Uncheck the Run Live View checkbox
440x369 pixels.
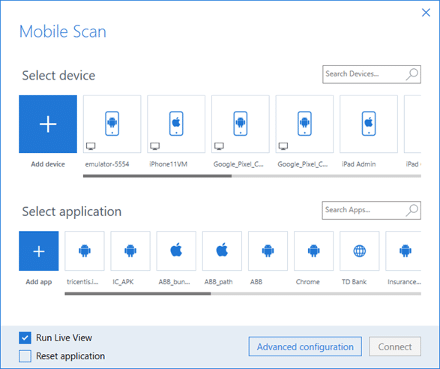point(25,338)
